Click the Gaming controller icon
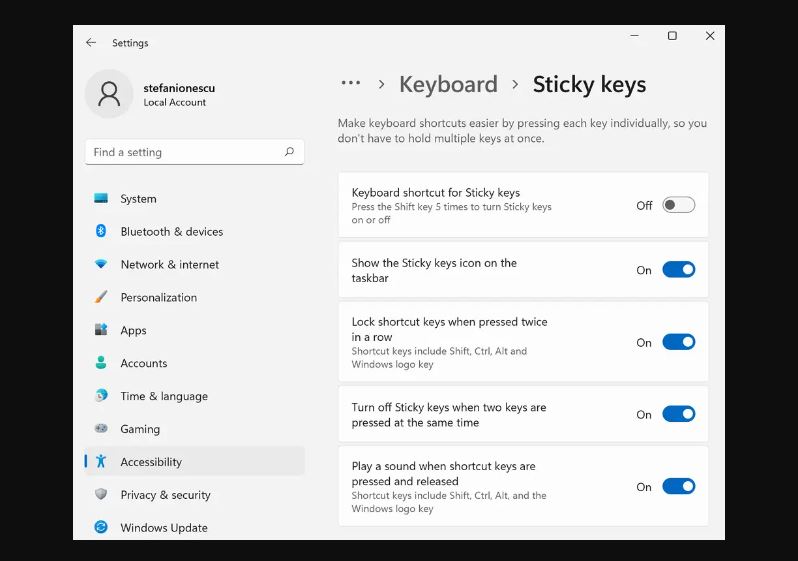The image size is (798, 561). click(x=101, y=428)
